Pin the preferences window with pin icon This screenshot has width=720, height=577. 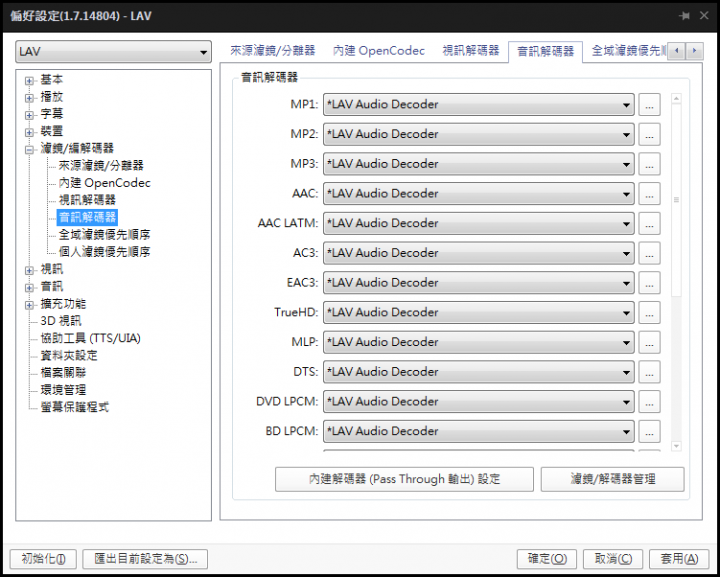tap(685, 16)
